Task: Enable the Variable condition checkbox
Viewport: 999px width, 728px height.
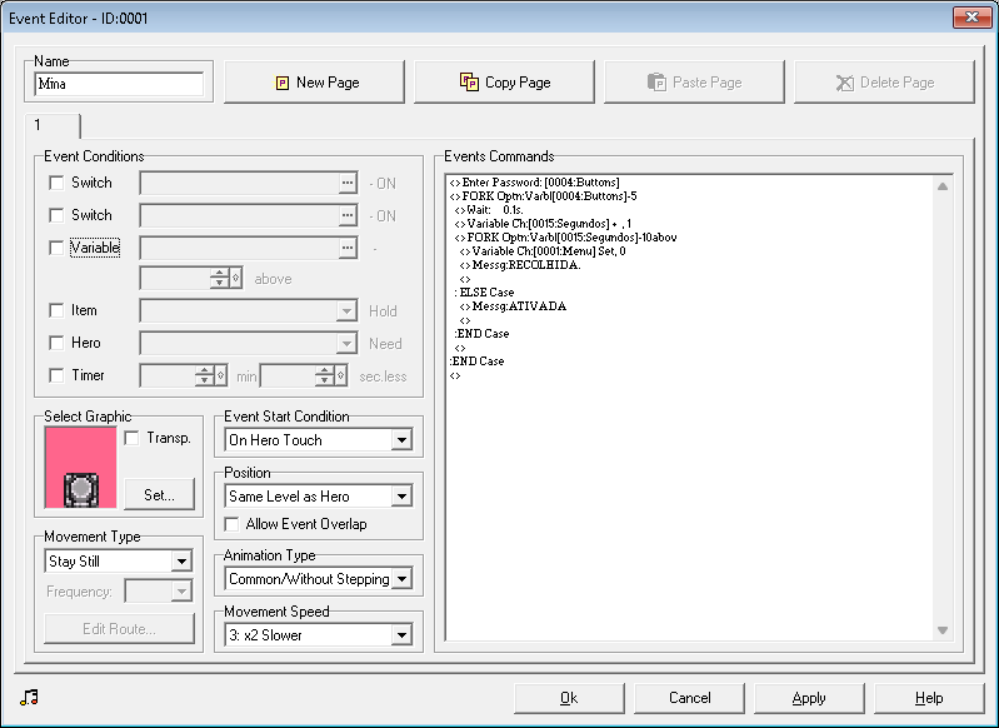Action: [57, 248]
